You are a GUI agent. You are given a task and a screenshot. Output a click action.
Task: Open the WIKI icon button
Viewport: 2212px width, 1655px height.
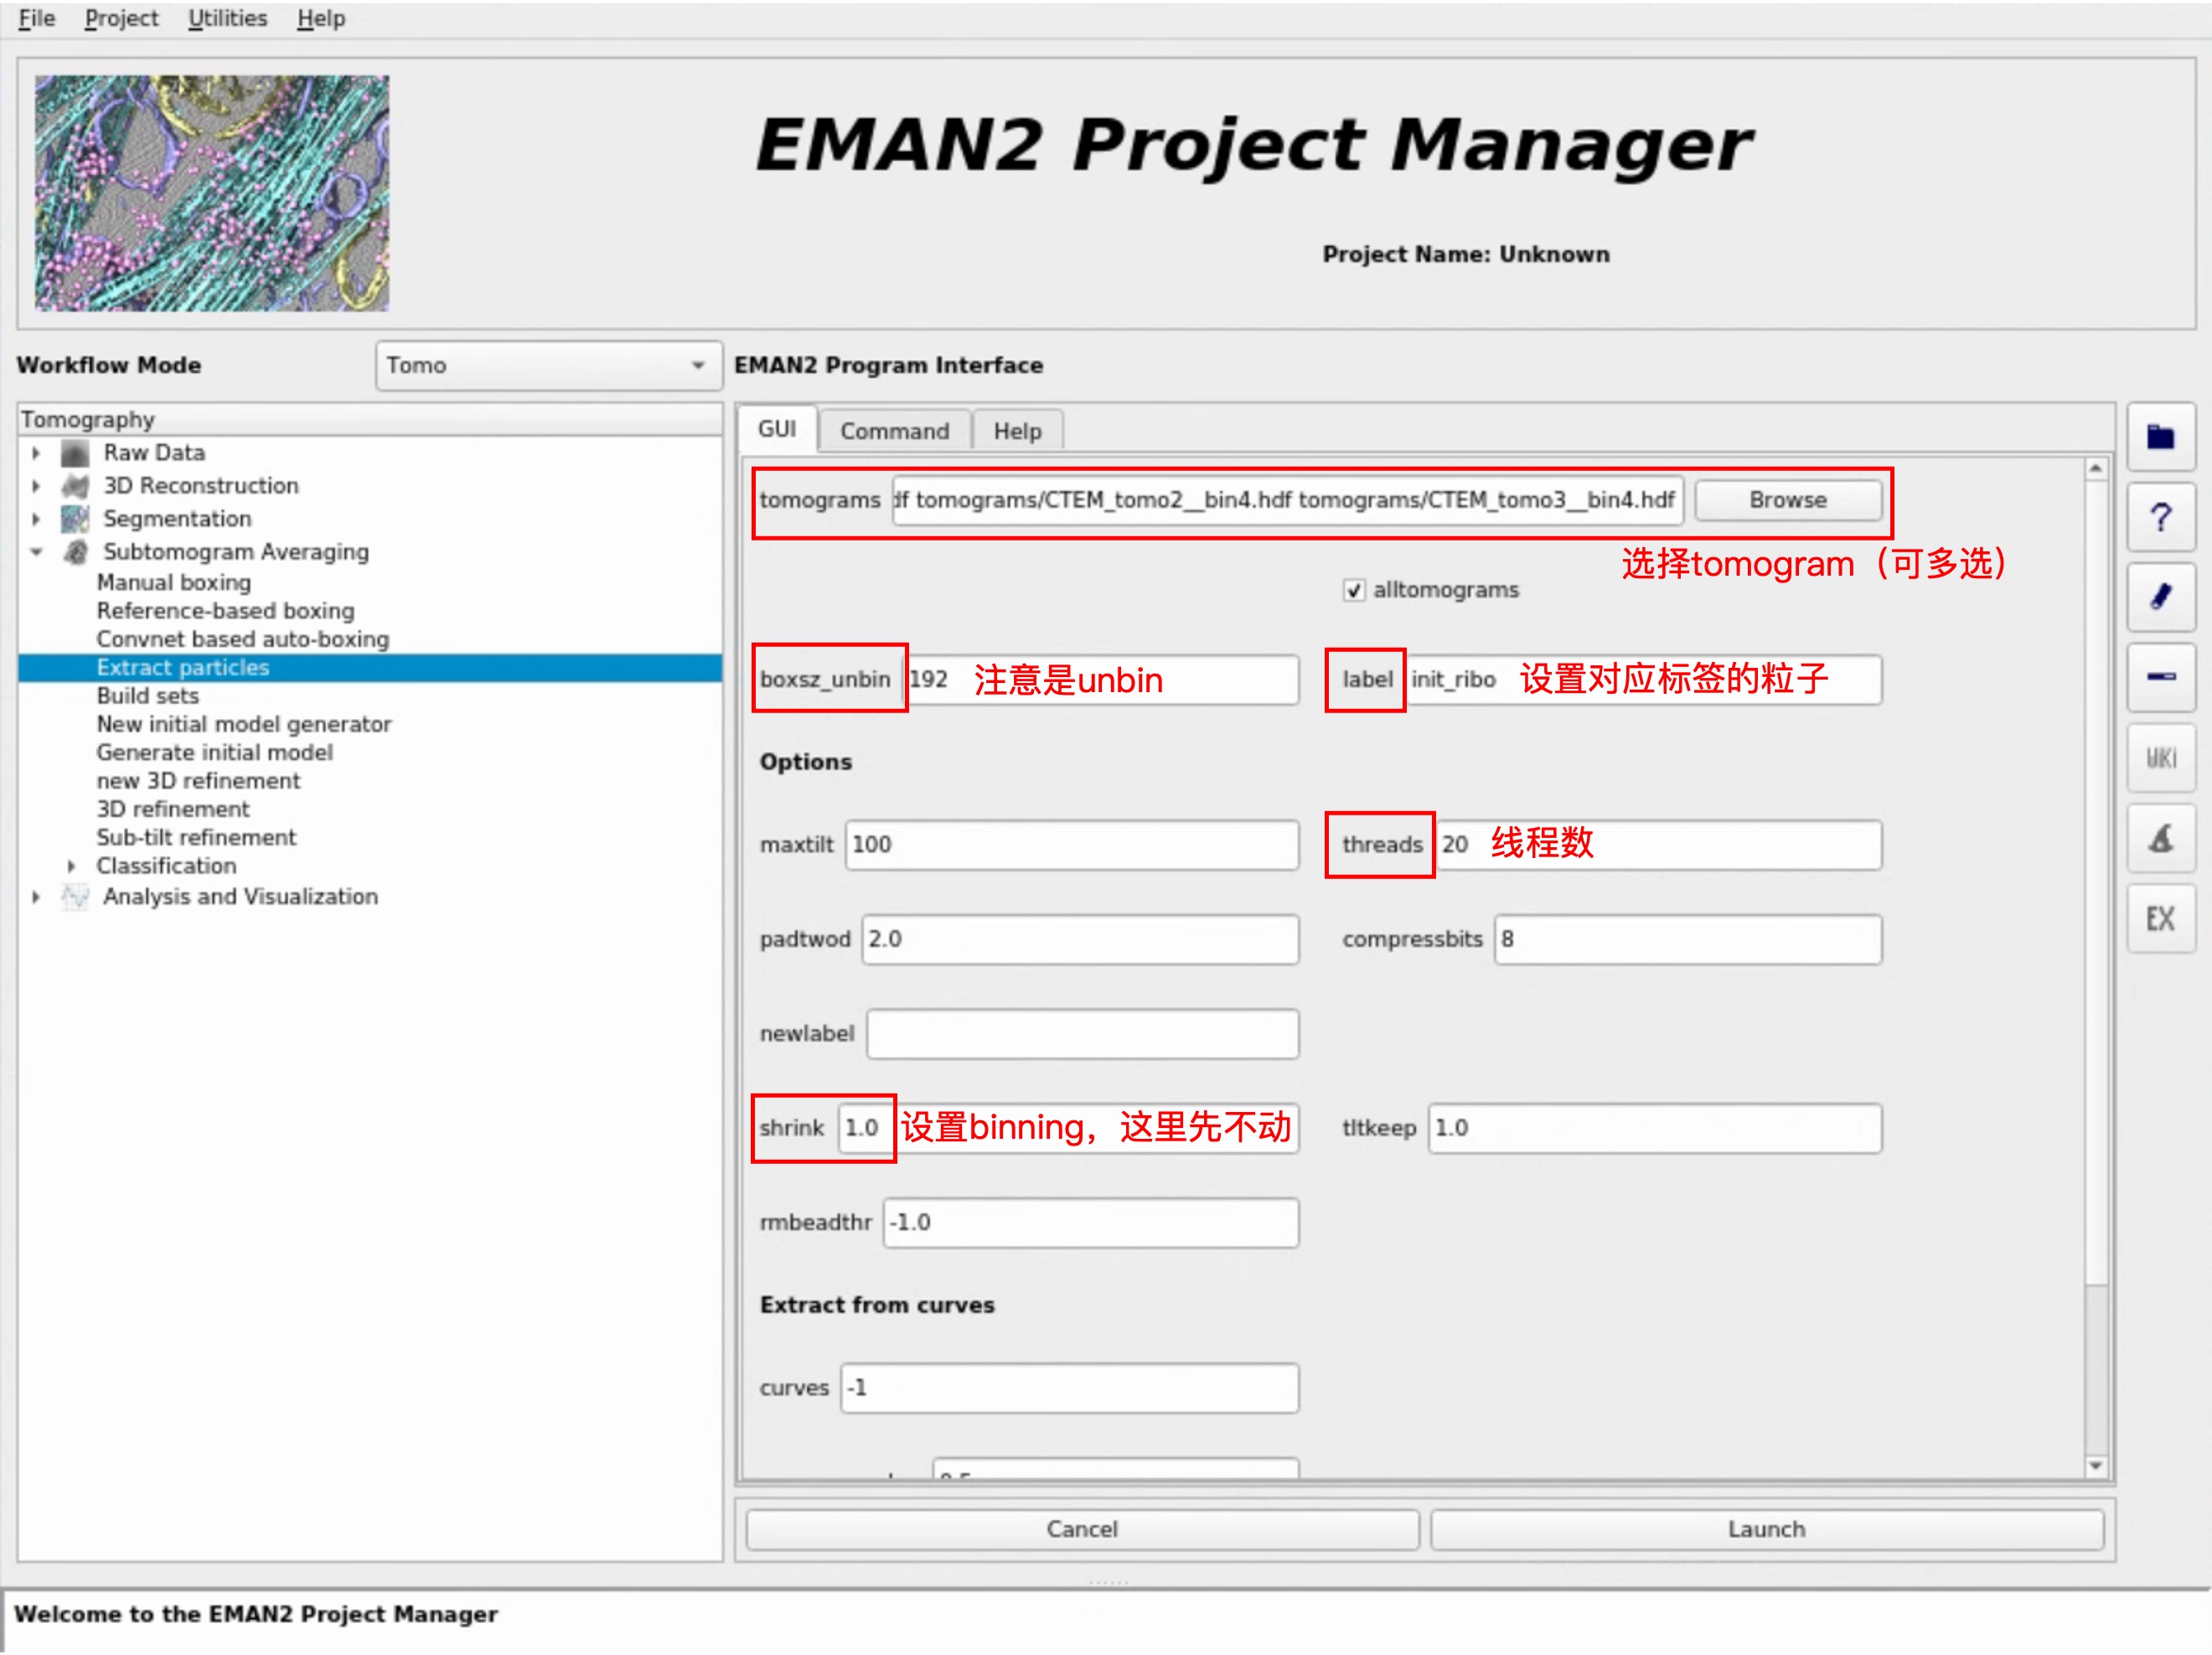pyautogui.click(x=2160, y=758)
